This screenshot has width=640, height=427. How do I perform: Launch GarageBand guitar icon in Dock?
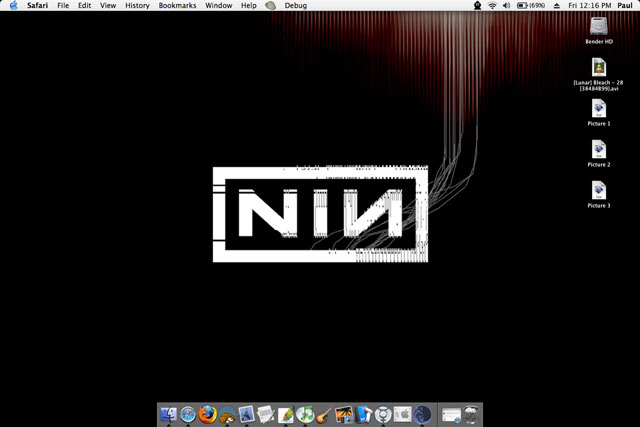[324, 415]
